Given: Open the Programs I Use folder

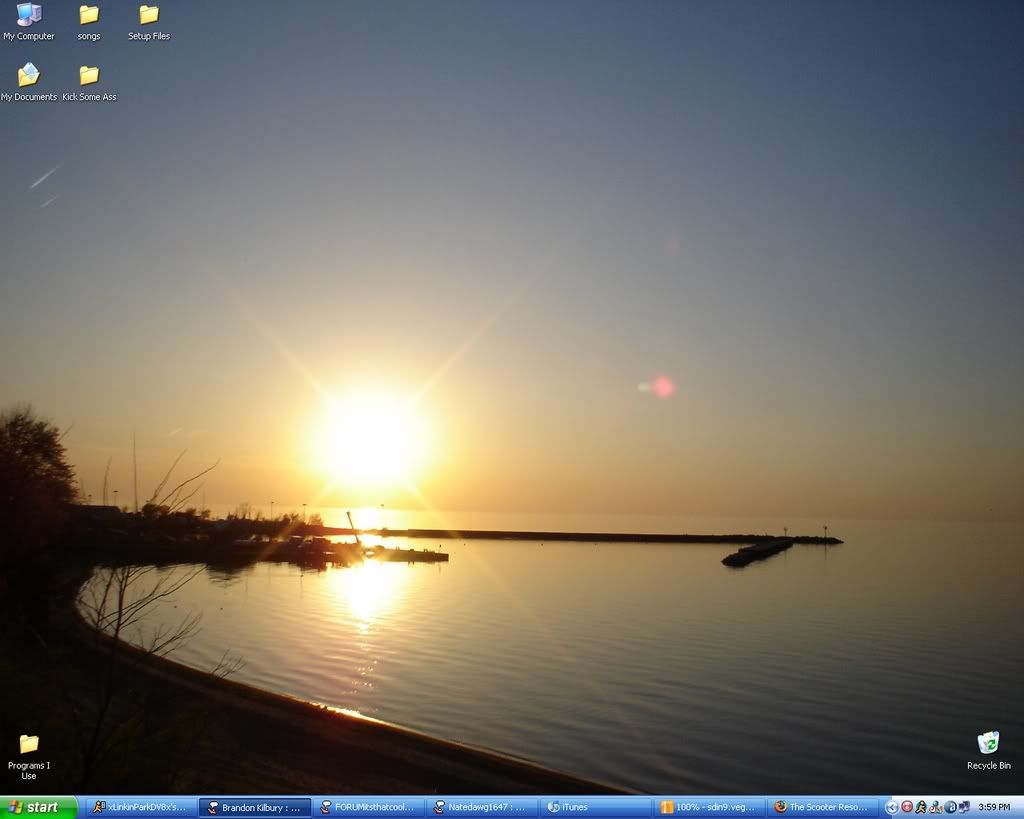Looking at the screenshot, I should click(28, 745).
